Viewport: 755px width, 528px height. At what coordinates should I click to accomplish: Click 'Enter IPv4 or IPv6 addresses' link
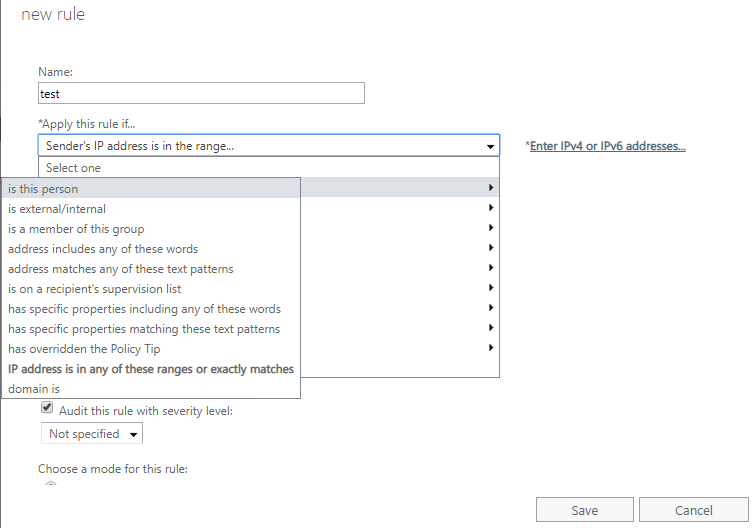tap(607, 146)
